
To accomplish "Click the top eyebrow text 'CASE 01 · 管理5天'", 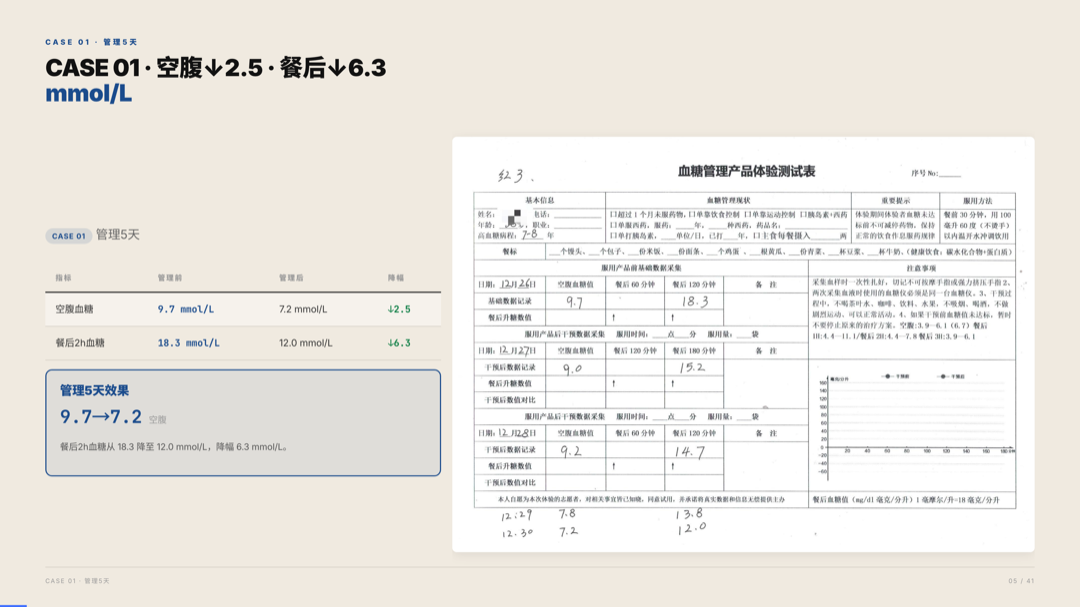I will (91, 42).
